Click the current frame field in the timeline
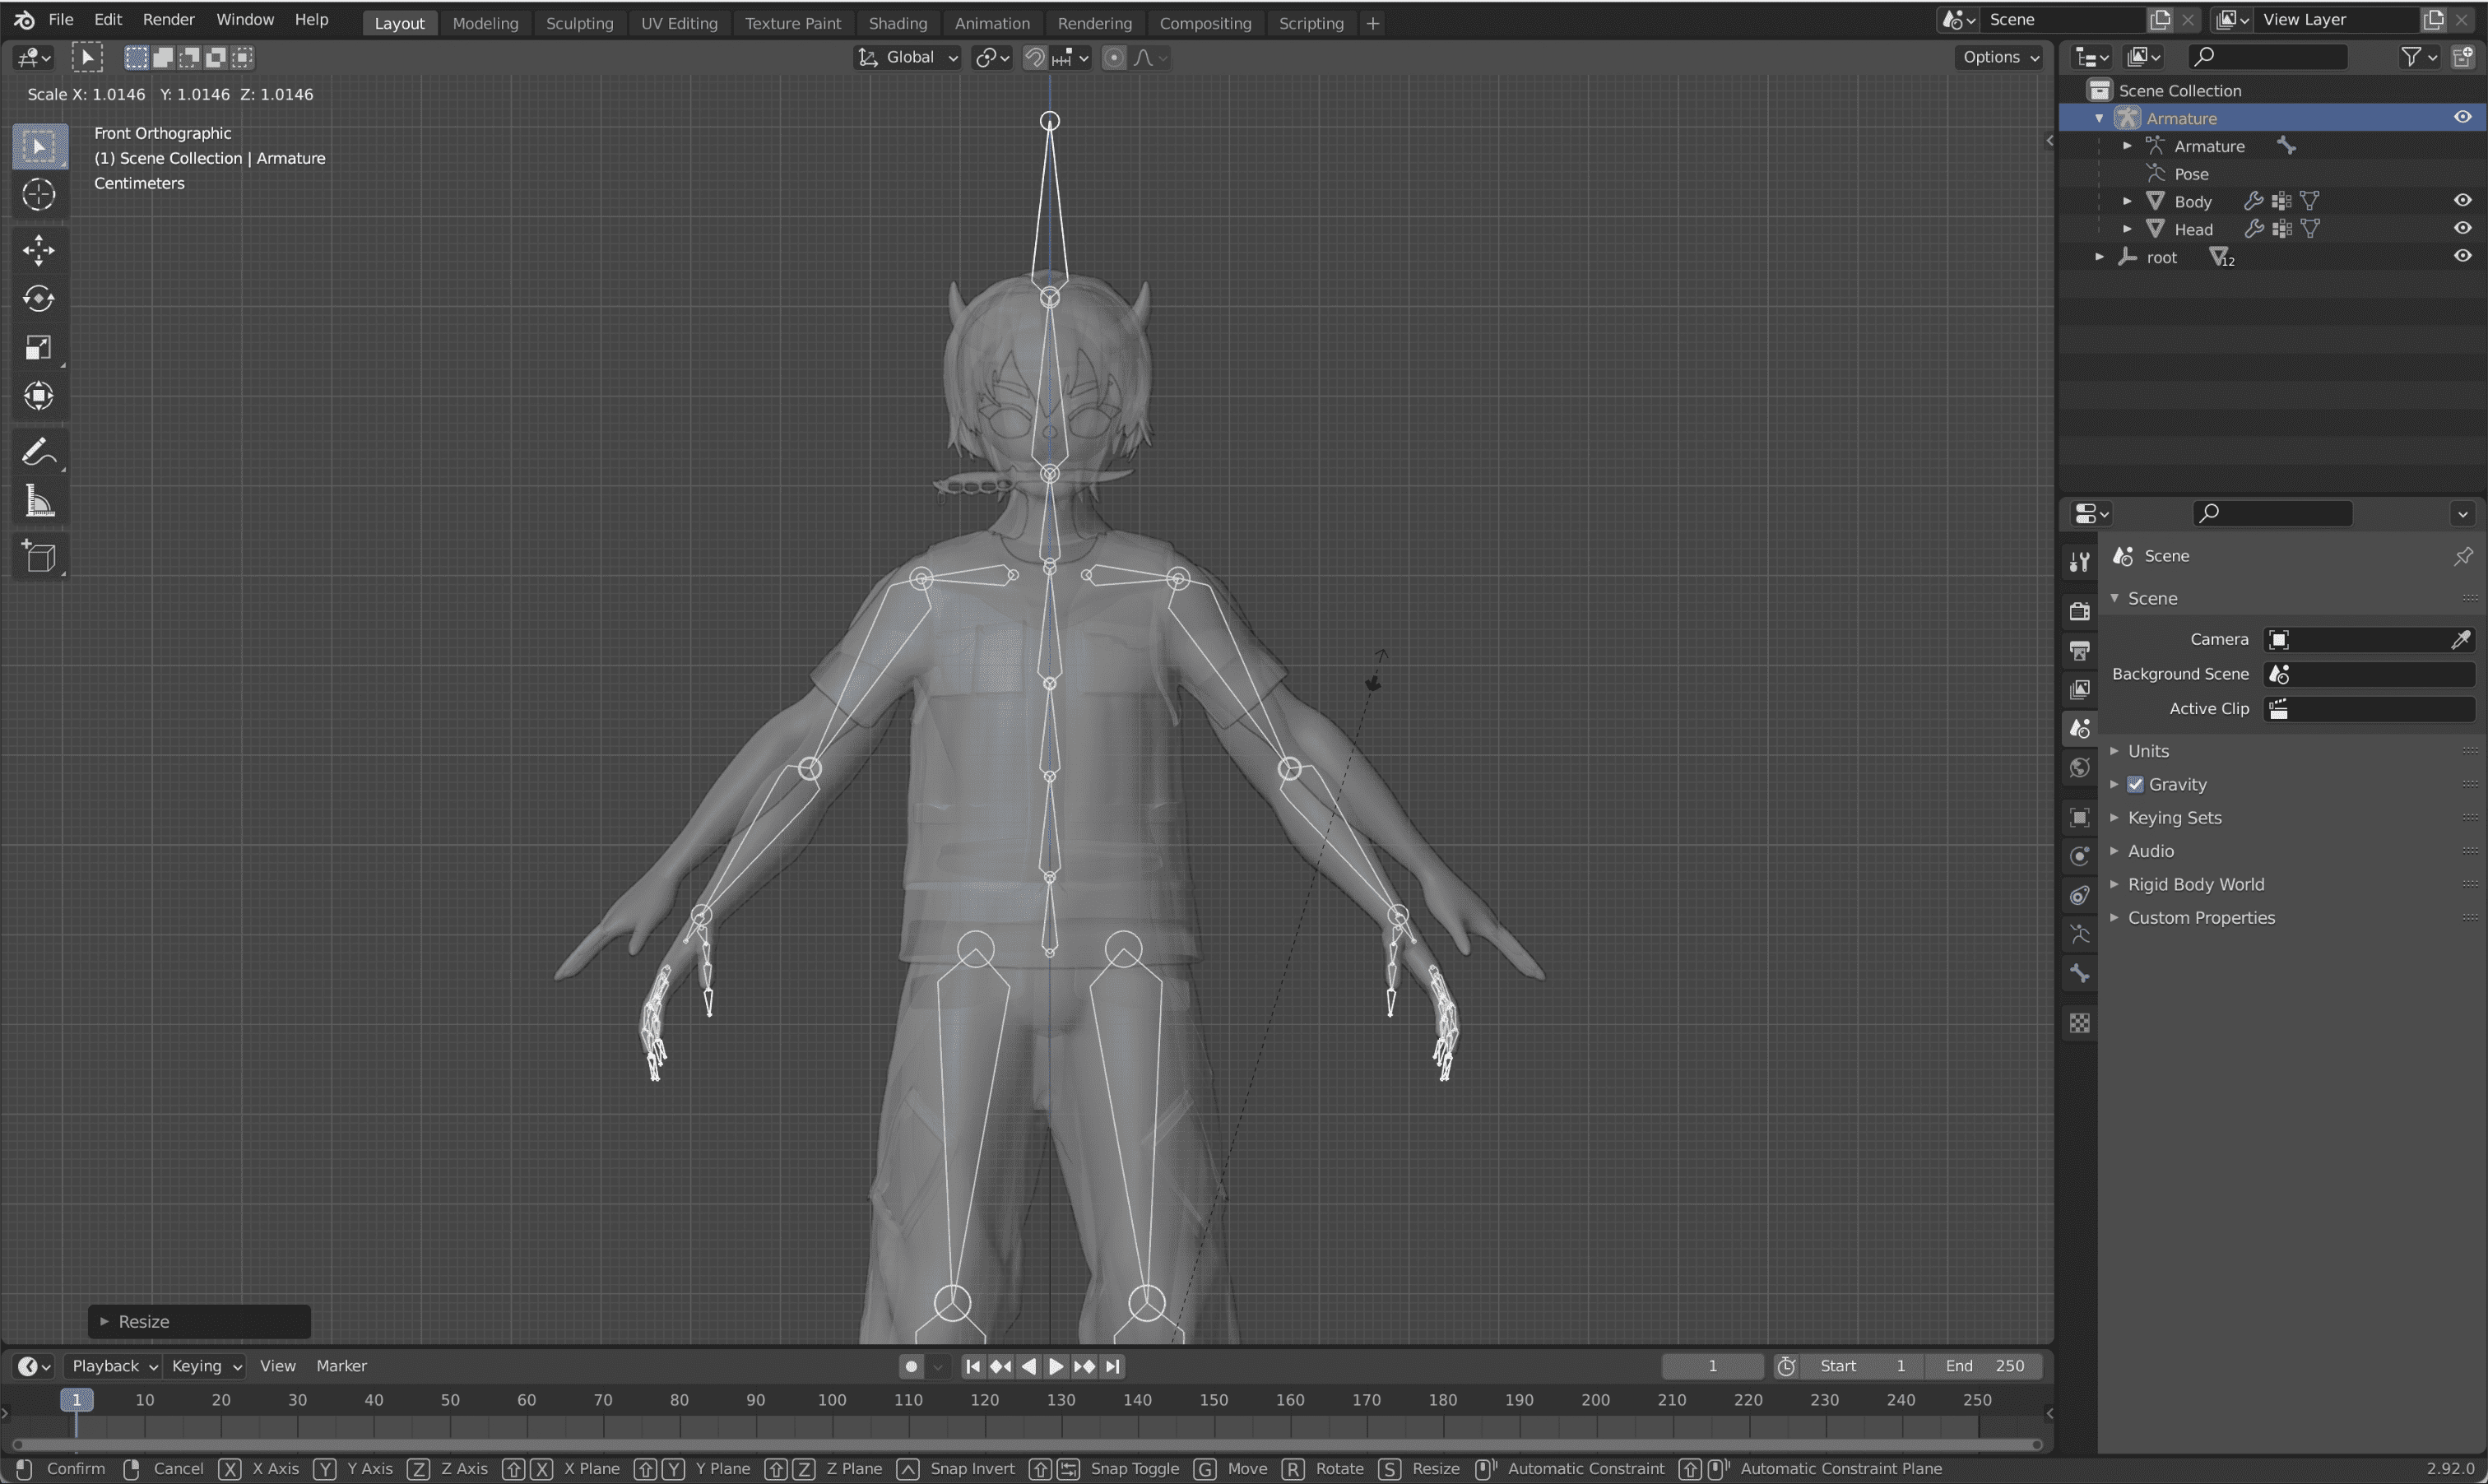Image resolution: width=2488 pixels, height=1484 pixels. click(x=1712, y=1366)
